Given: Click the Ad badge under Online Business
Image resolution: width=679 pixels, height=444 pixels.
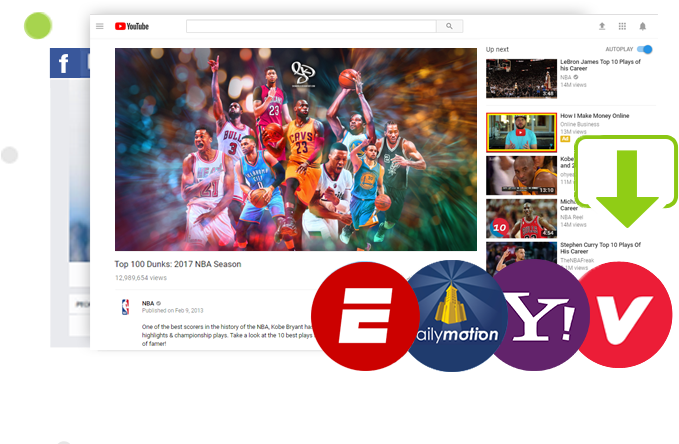Looking at the screenshot, I should click(565, 139).
